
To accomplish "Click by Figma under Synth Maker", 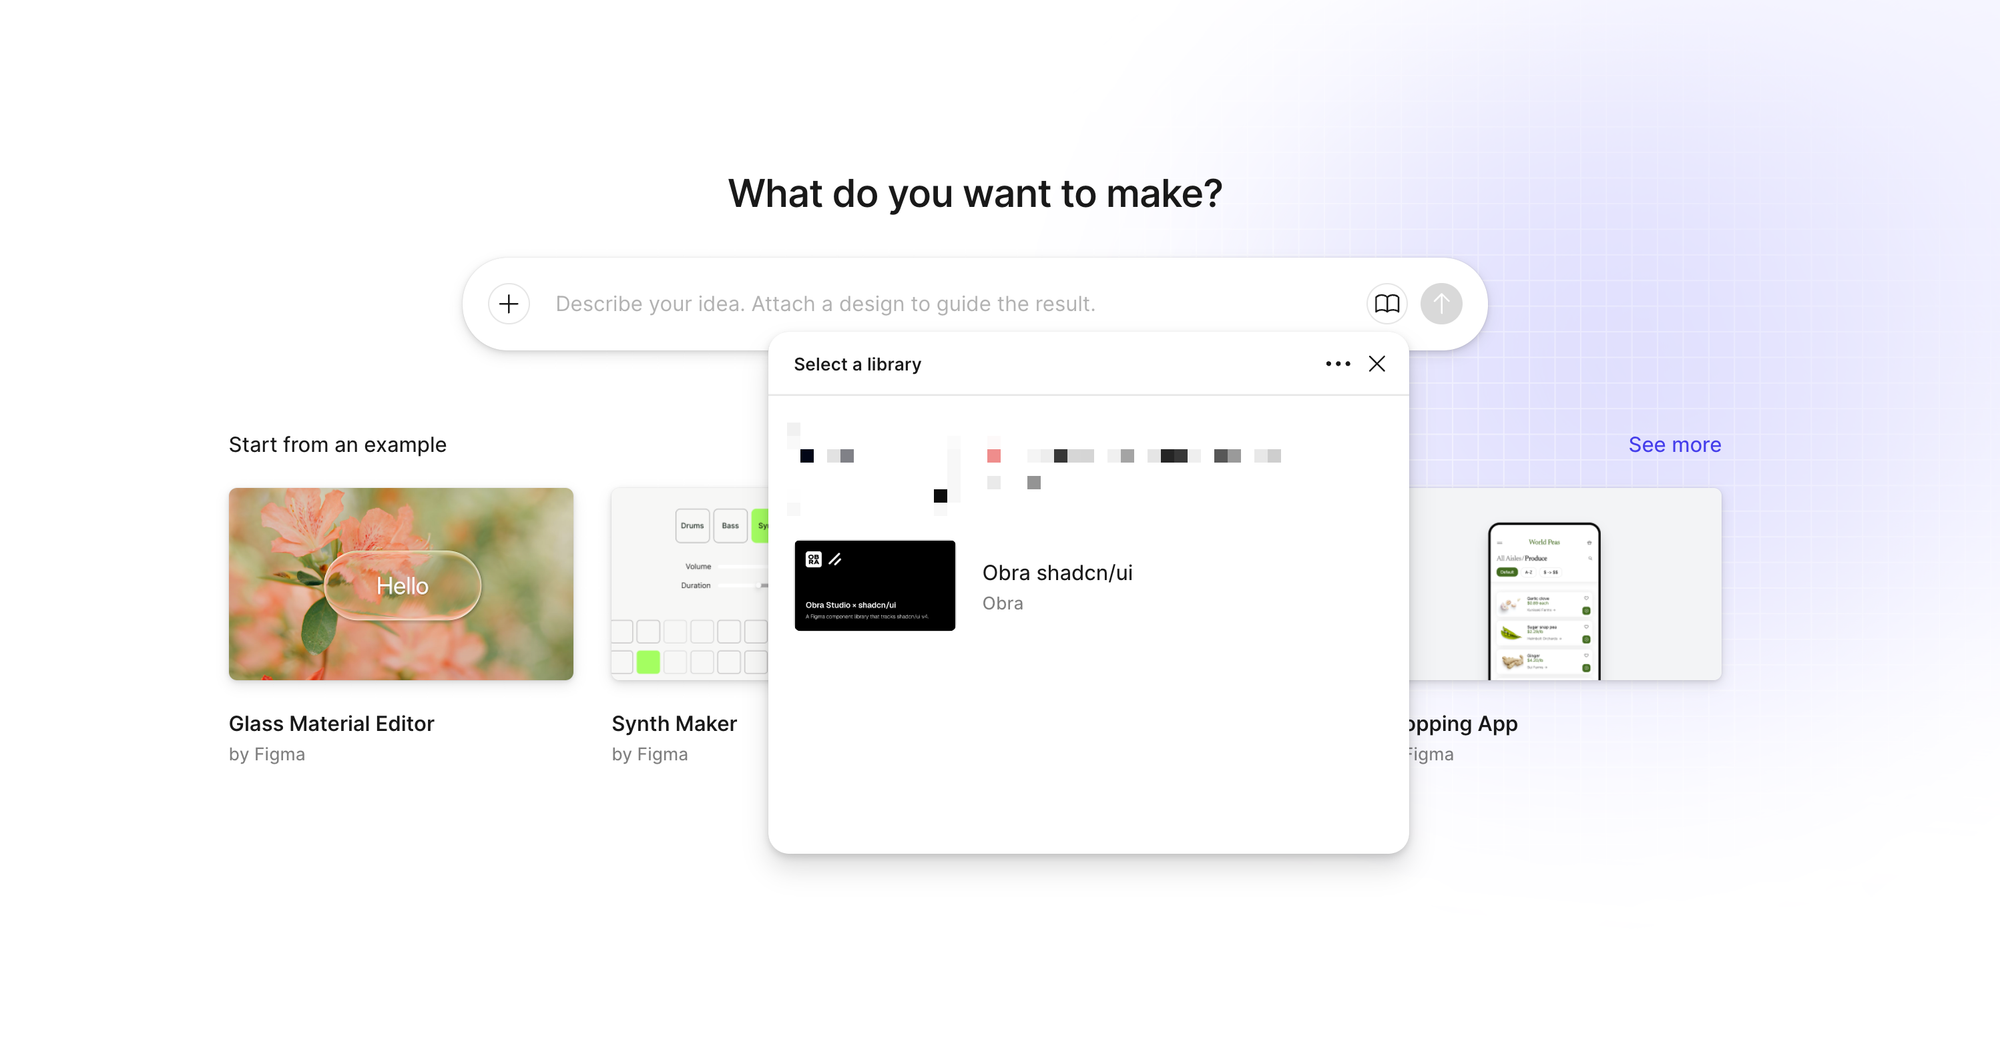I will (650, 755).
